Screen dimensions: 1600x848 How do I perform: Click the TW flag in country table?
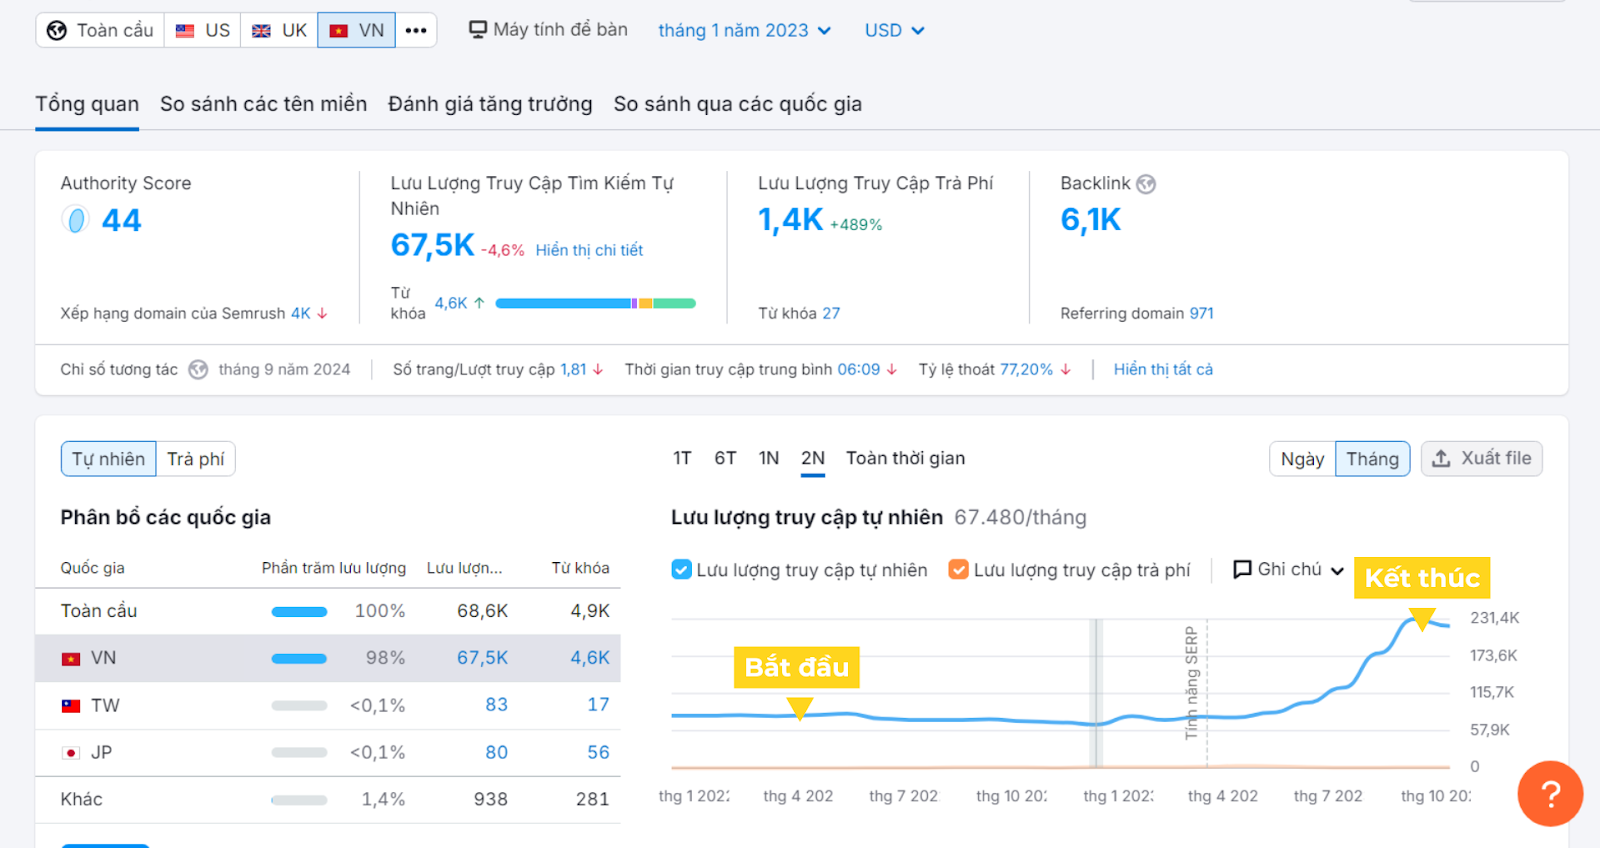(x=71, y=705)
